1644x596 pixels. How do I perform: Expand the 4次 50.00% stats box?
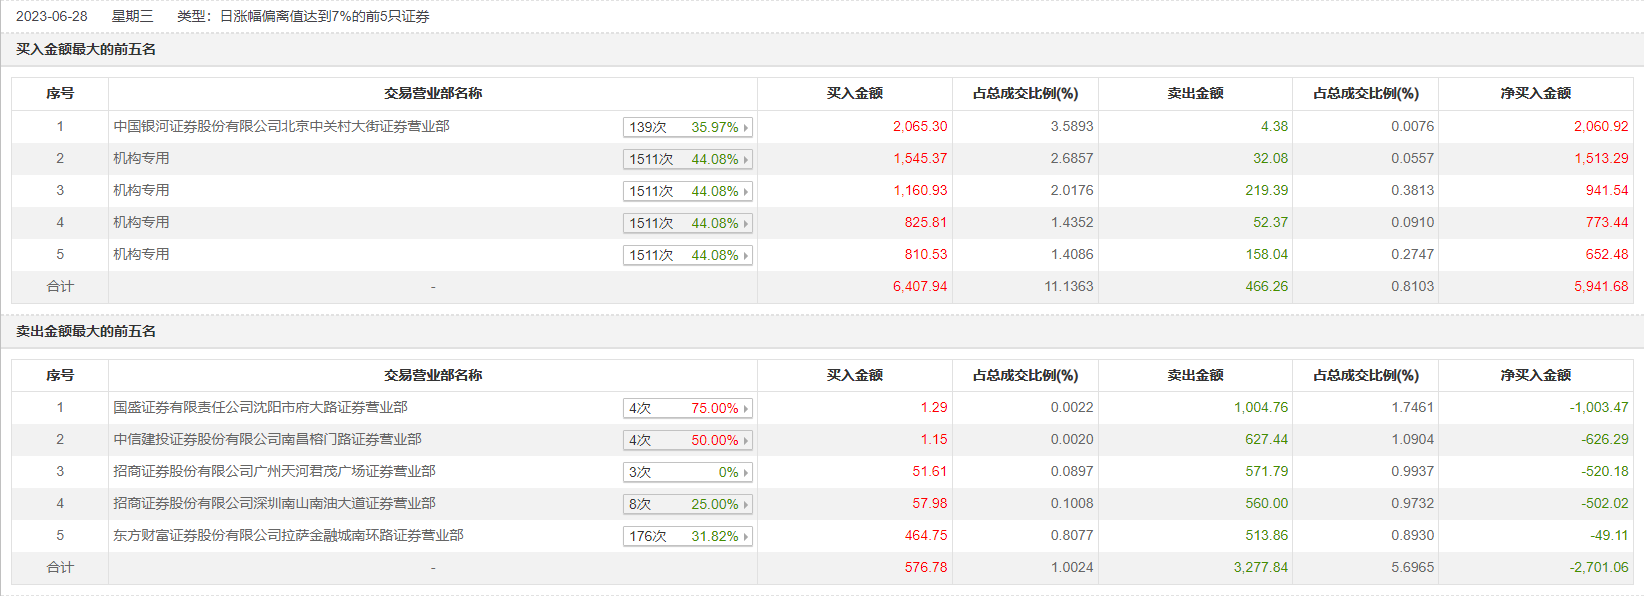[x=745, y=441]
